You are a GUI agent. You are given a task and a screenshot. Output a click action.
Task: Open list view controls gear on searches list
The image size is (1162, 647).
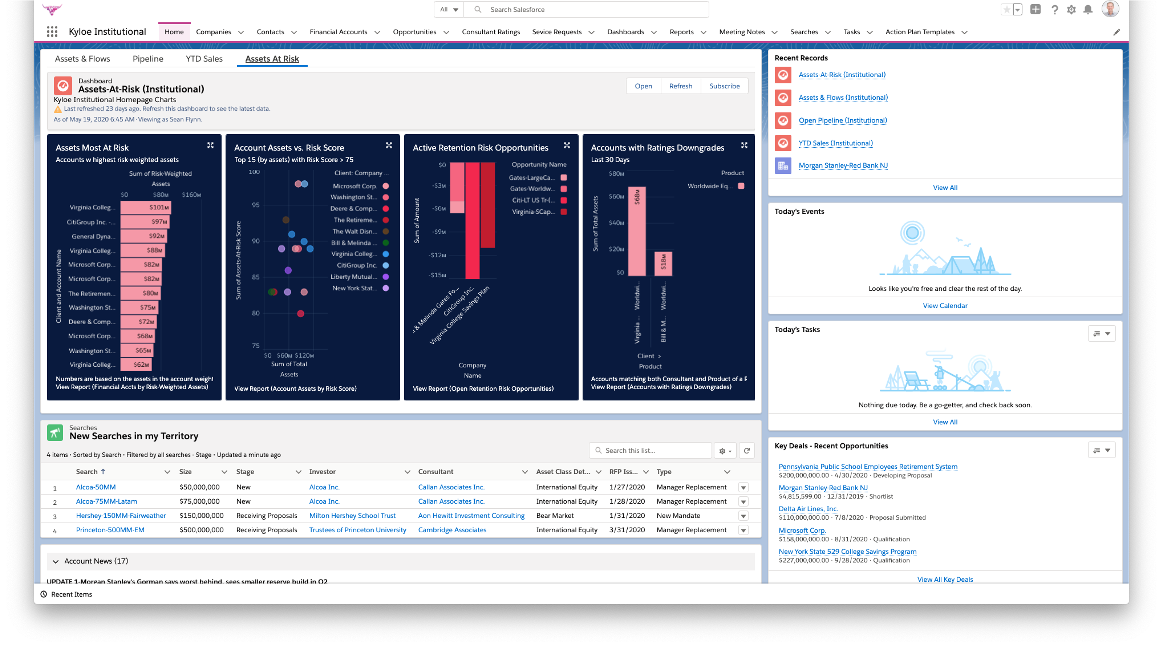[x=723, y=450]
